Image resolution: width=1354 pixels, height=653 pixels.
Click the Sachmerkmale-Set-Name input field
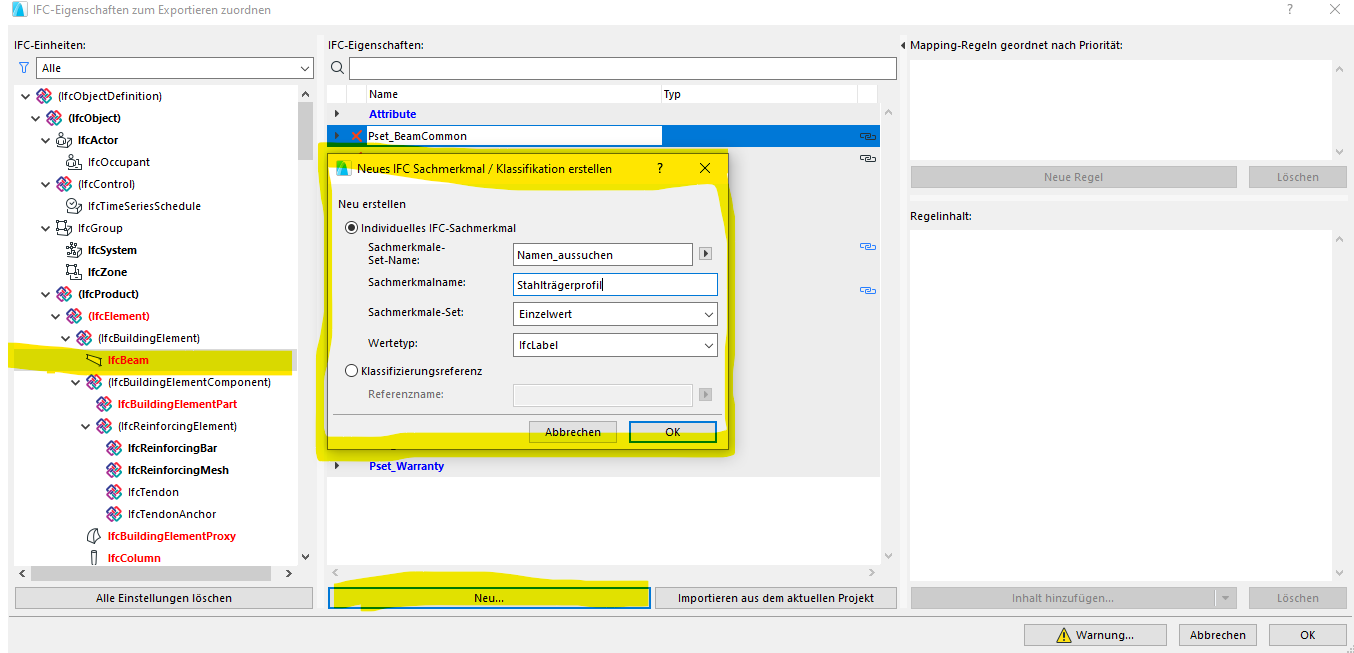tap(602, 255)
